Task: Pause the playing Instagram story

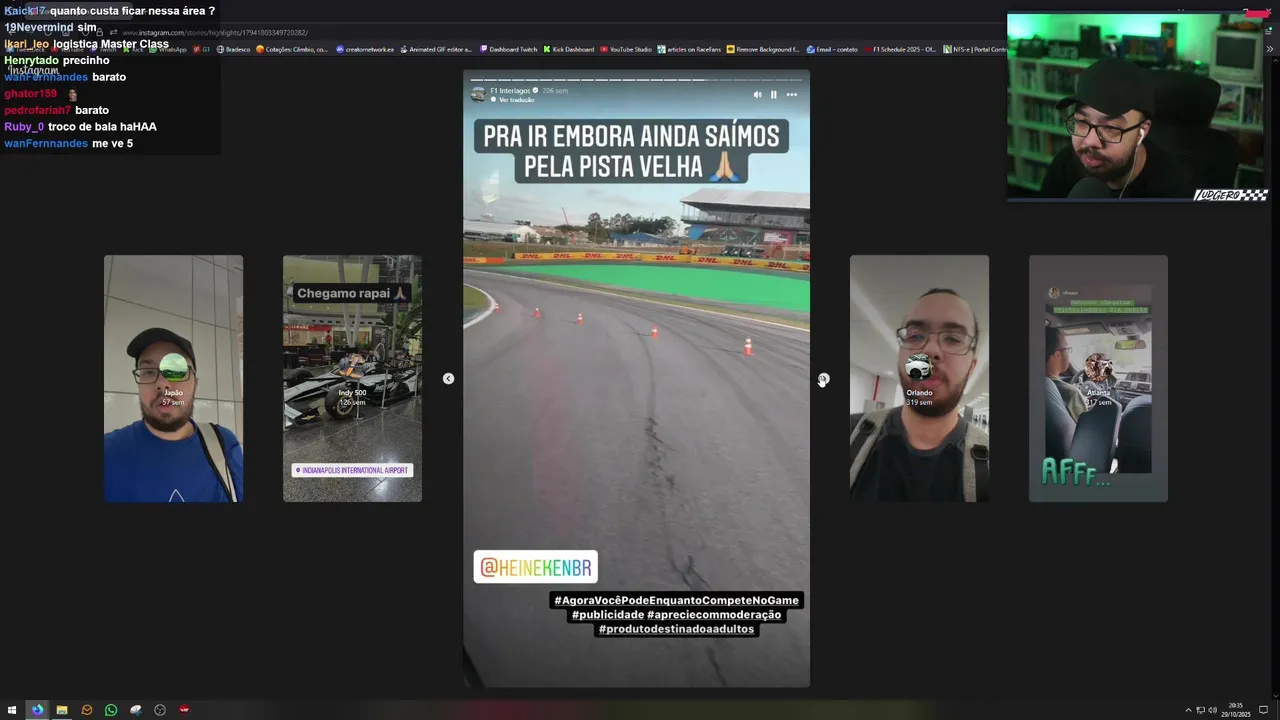Action: coord(773,95)
